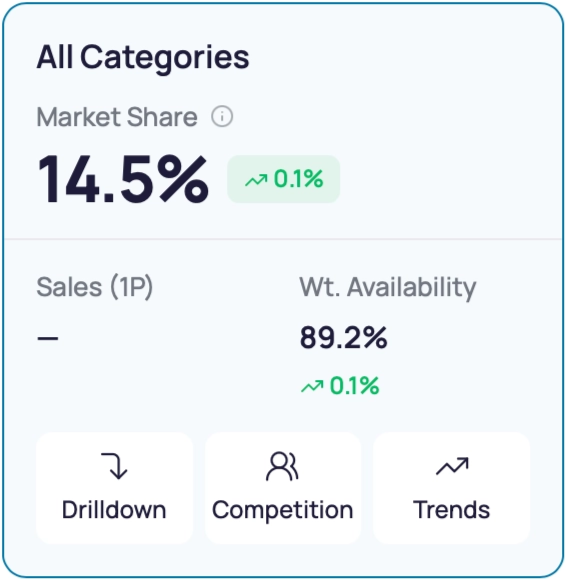
Task: Click the trend arrow in green badge
Action: (x=256, y=180)
